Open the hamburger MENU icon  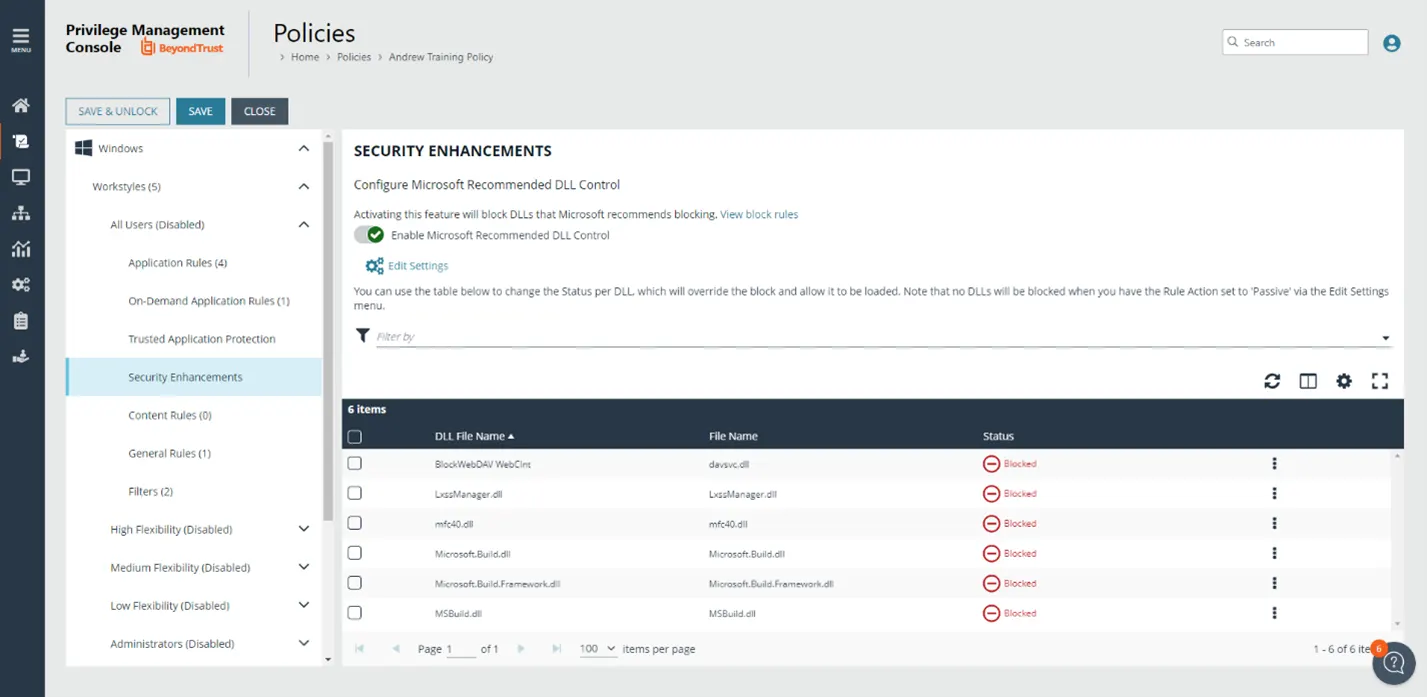click(21, 41)
